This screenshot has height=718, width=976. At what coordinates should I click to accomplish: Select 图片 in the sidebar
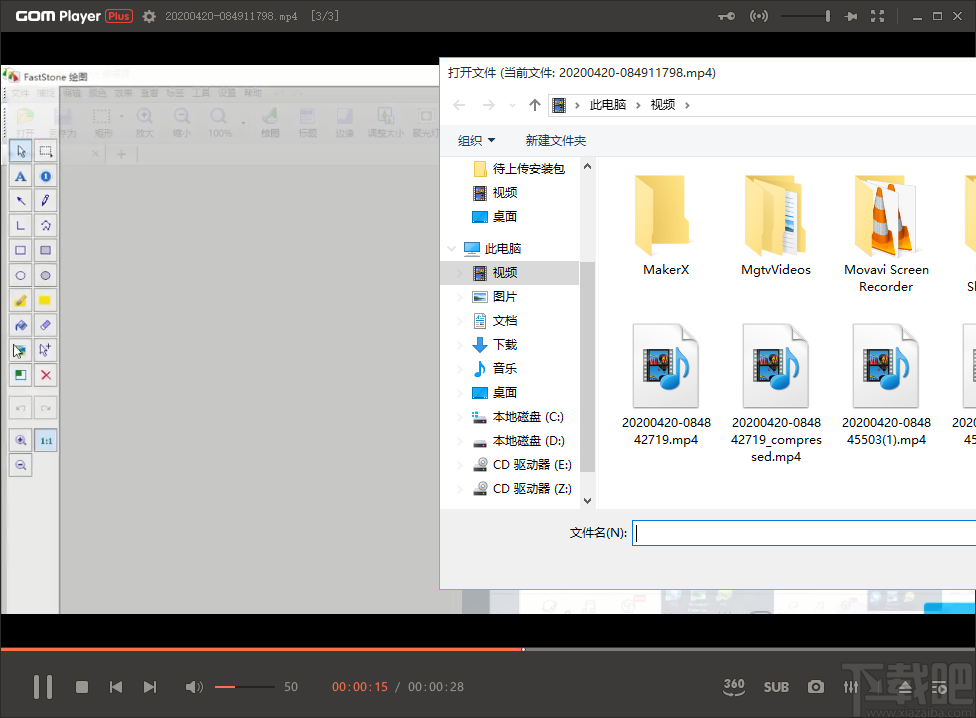505,296
